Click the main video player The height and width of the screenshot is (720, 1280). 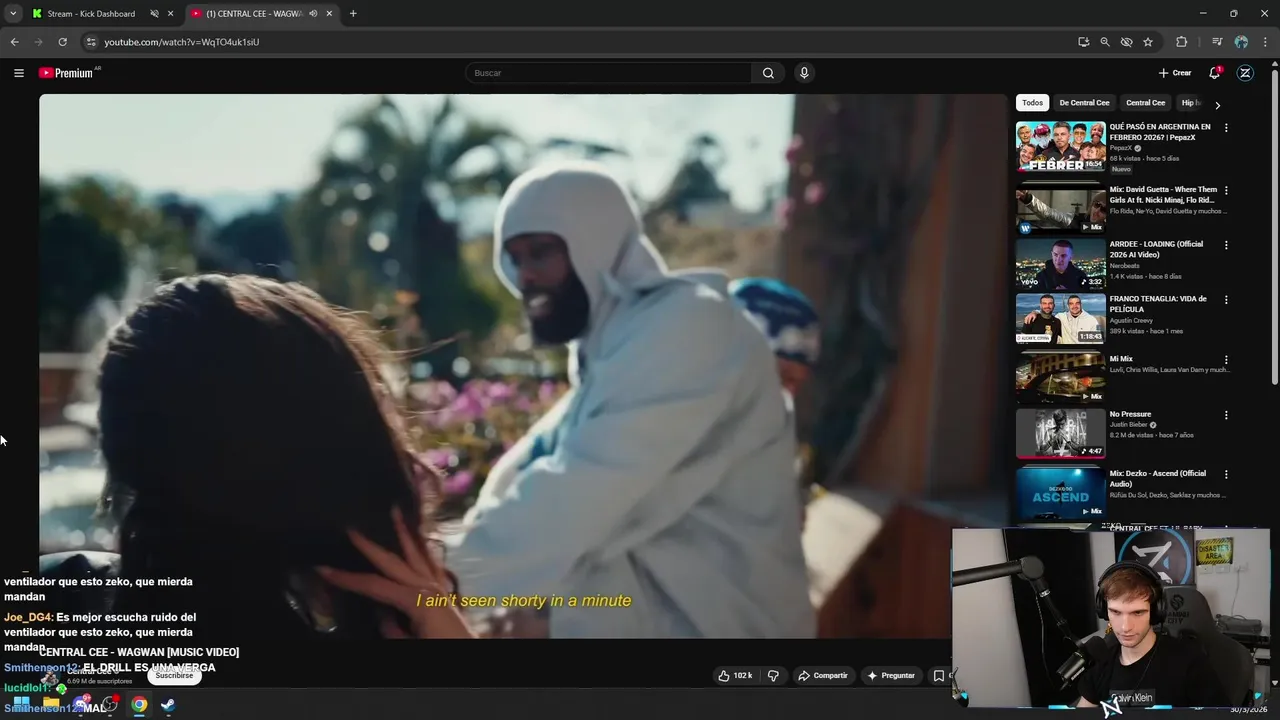523,366
